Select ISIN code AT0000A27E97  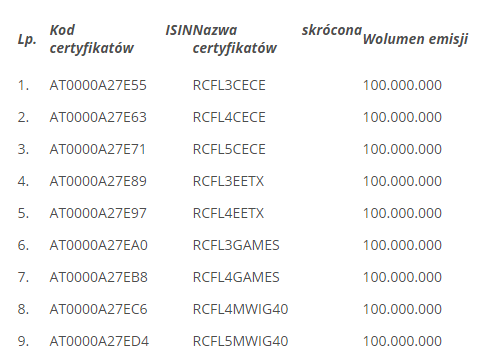point(98,213)
